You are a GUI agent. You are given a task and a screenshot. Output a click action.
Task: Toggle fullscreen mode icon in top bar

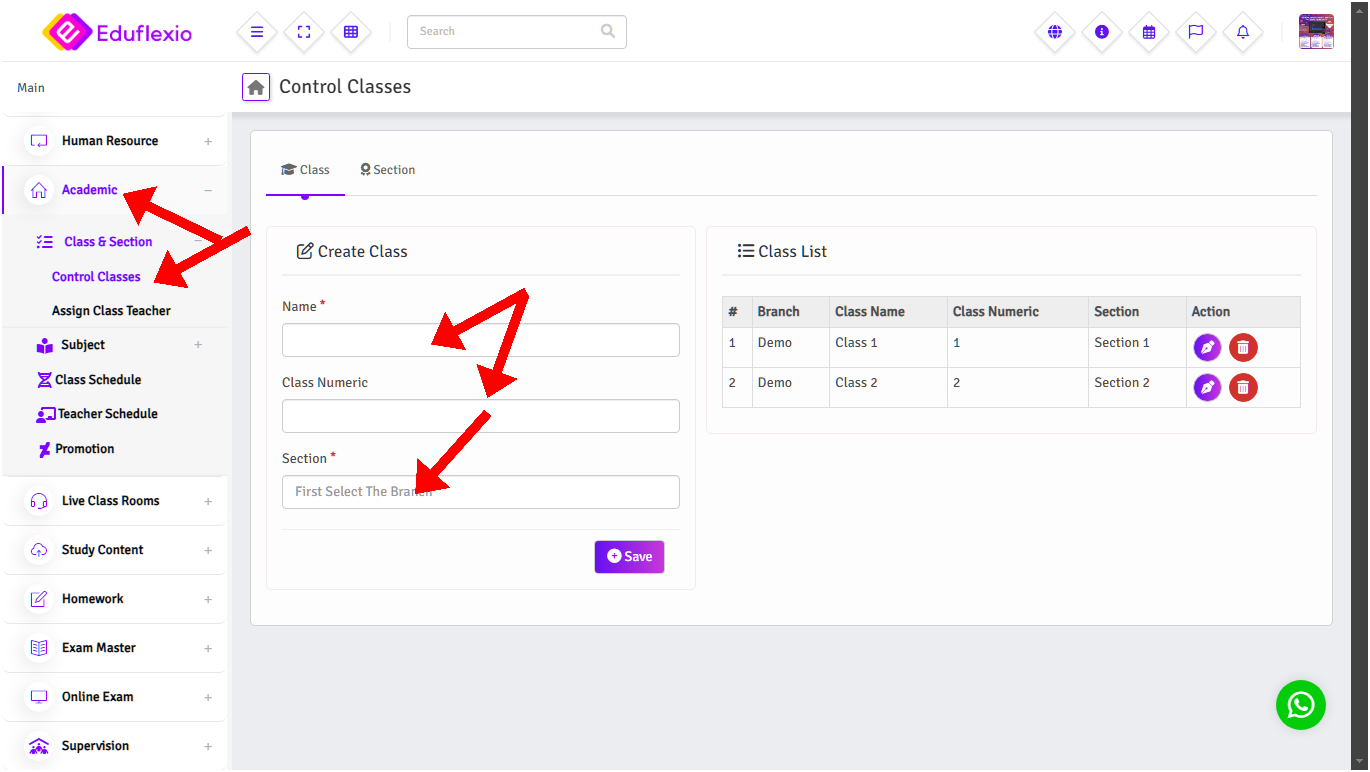(304, 32)
